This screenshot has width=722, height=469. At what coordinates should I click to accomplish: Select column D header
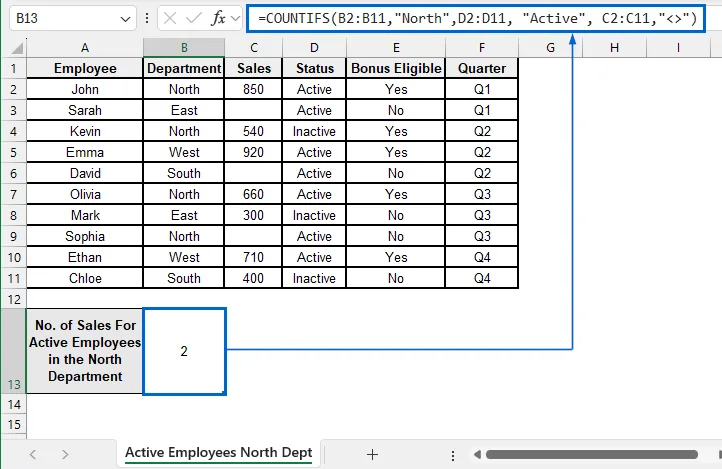click(x=314, y=47)
